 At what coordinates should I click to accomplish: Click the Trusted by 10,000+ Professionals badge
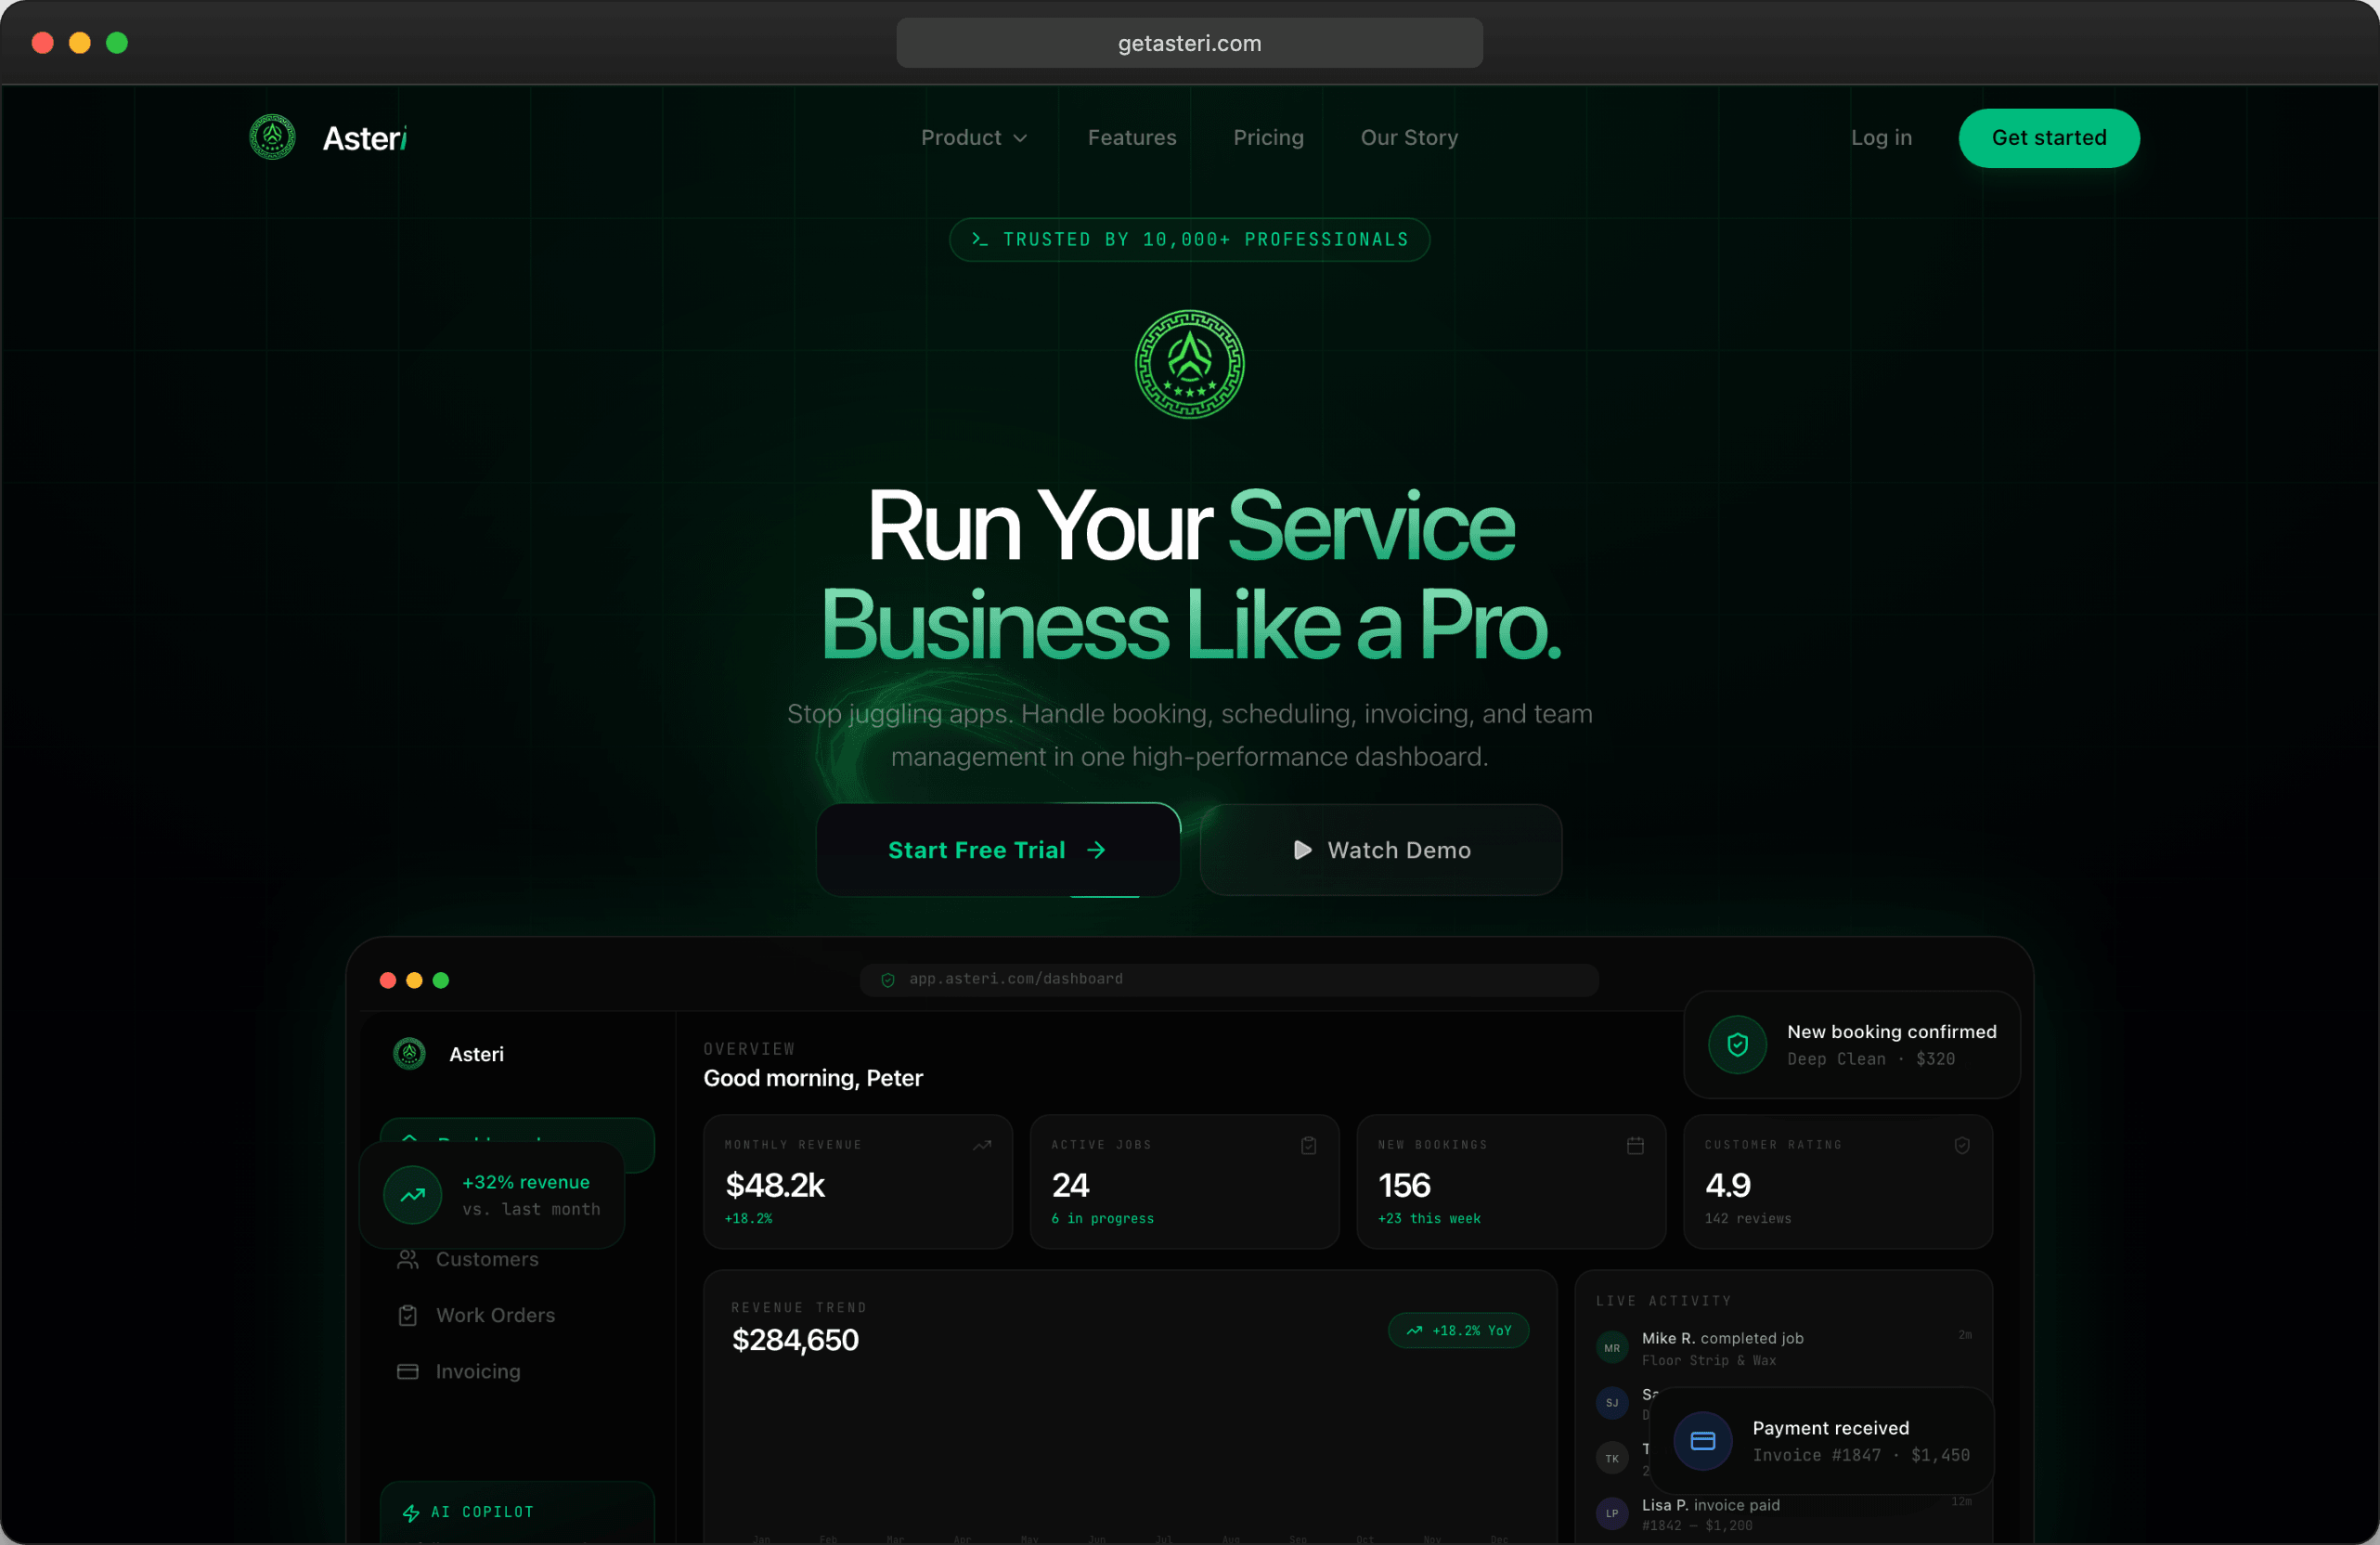(1189, 239)
